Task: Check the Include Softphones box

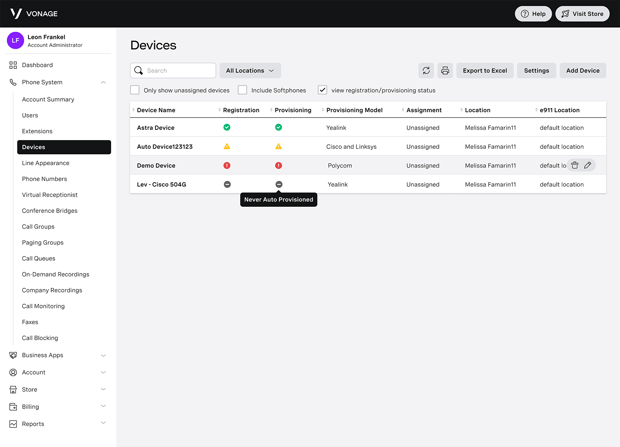Action: (242, 90)
